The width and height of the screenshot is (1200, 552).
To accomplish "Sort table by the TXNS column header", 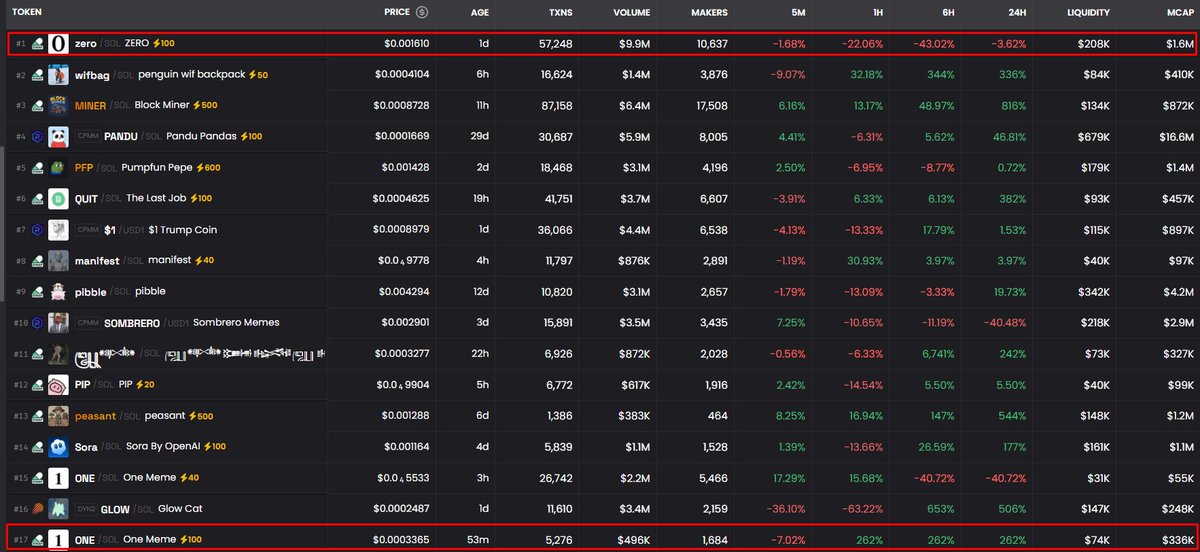I will tap(559, 13).
